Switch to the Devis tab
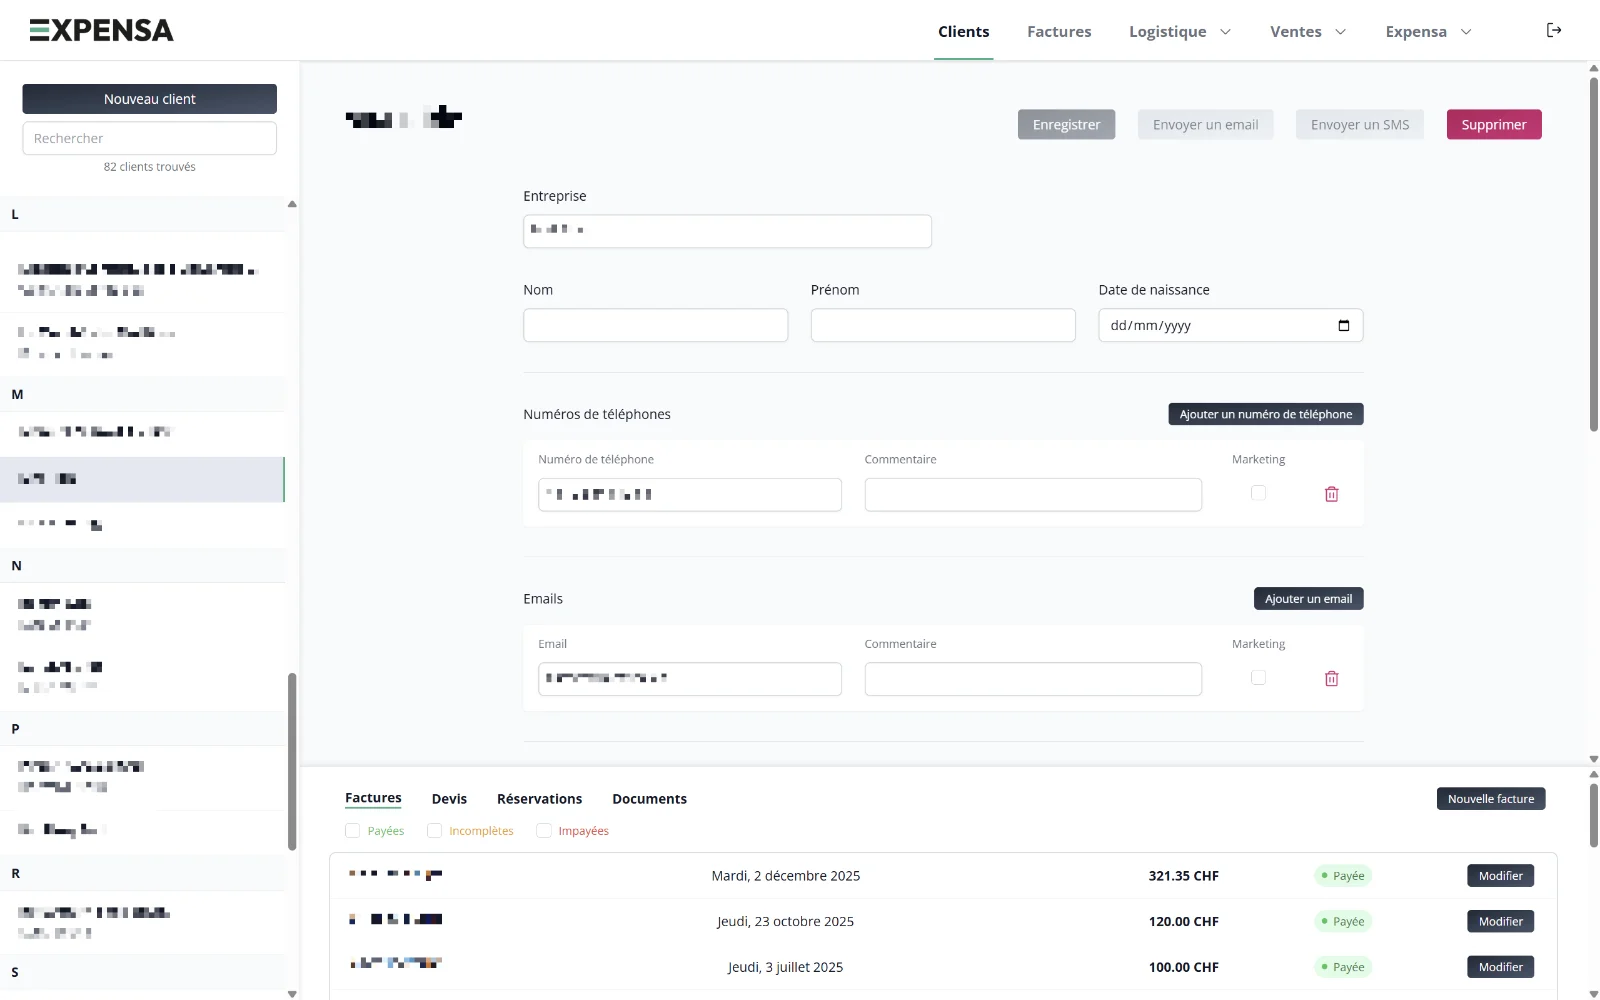Image resolution: width=1600 pixels, height=1000 pixels. tap(449, 798)
